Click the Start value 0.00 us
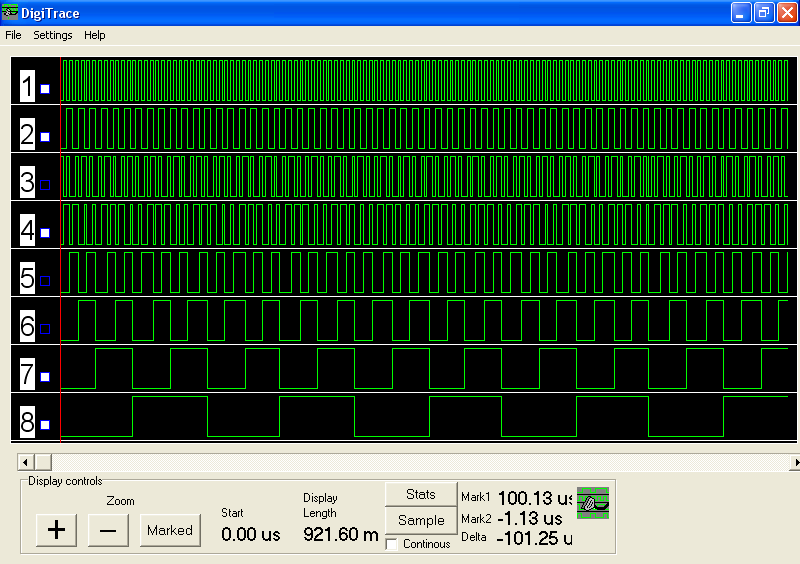This screenshot has height=564, width=800. point(251,534)
